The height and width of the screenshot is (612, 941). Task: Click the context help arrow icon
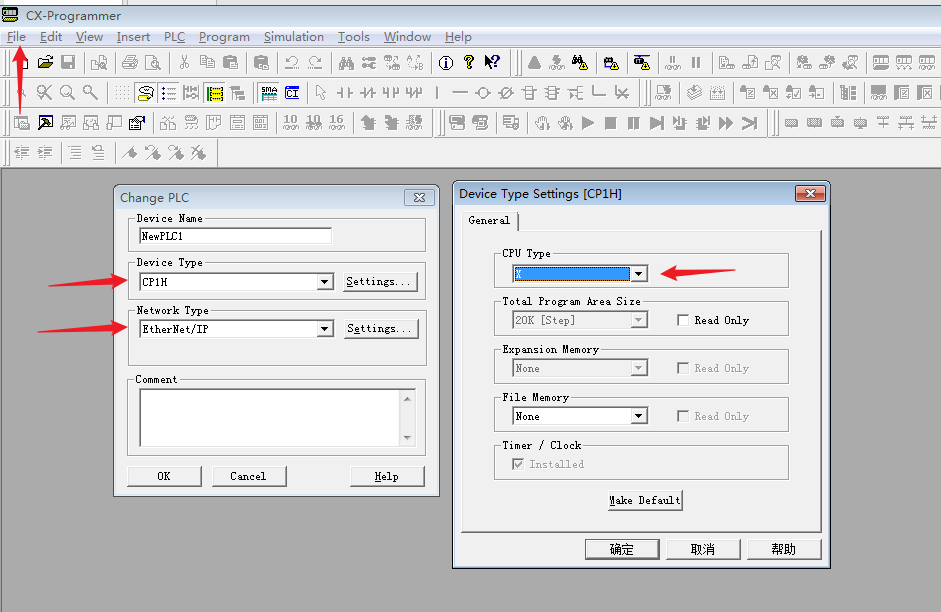pos(492,63)
